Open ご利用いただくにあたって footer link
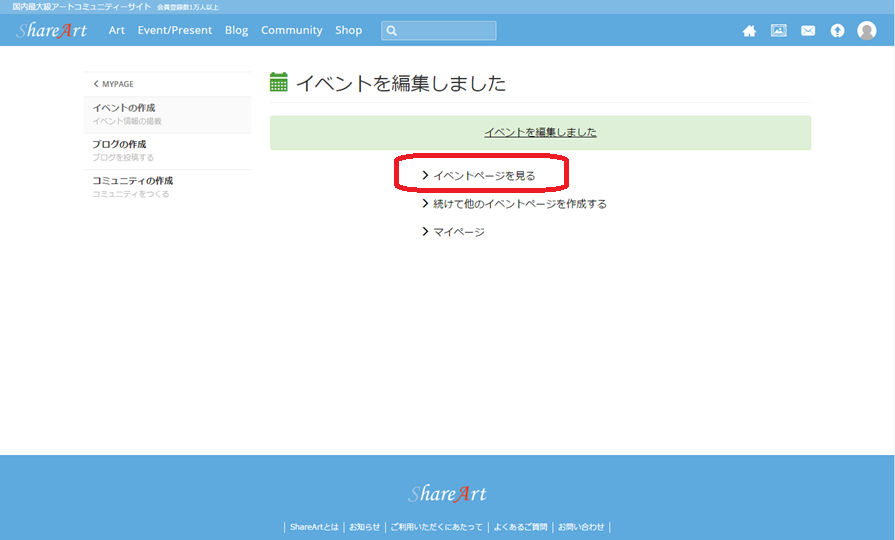 coord(436,527)
